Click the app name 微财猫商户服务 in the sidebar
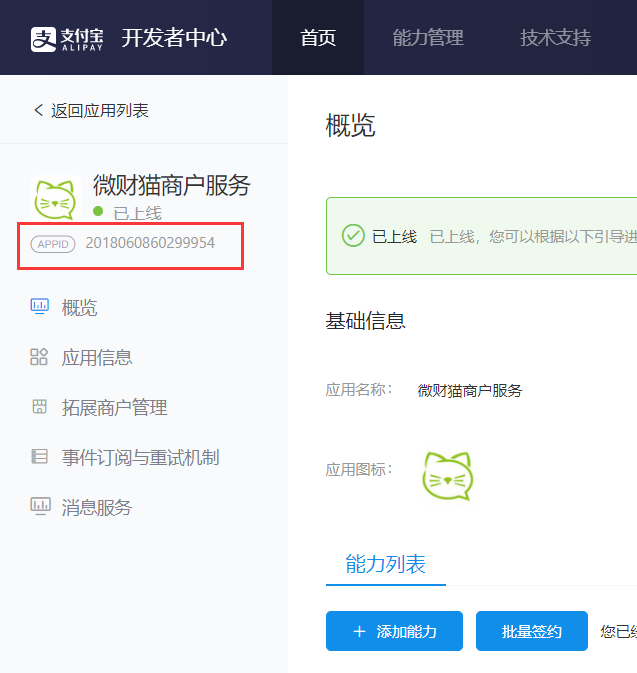This screenshot has height=673, width=637. click(172, 185)
